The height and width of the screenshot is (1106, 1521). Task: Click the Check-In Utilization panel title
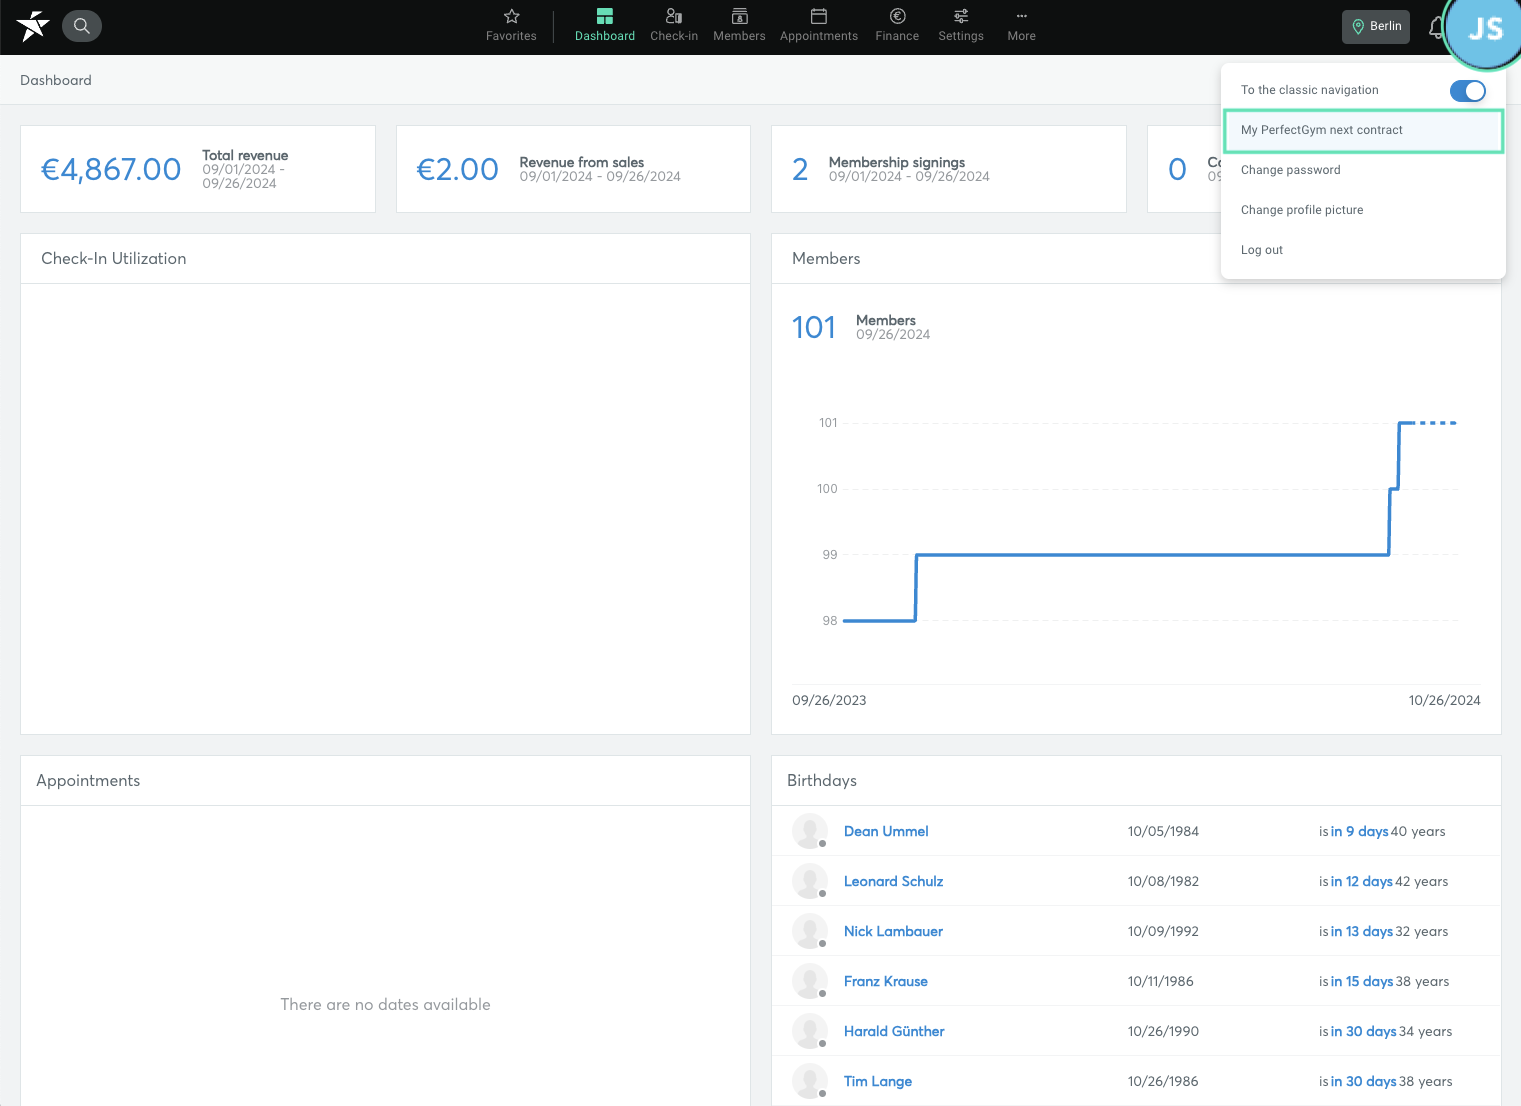[114, 258]
